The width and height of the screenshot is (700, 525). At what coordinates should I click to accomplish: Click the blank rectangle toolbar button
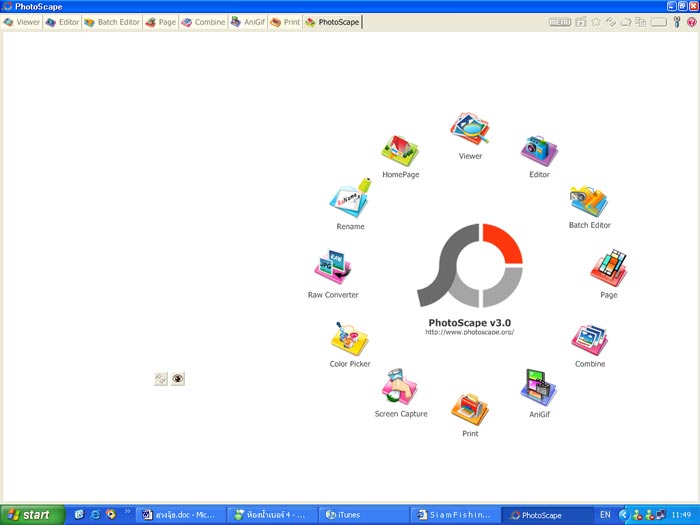(x=659, y=22)
